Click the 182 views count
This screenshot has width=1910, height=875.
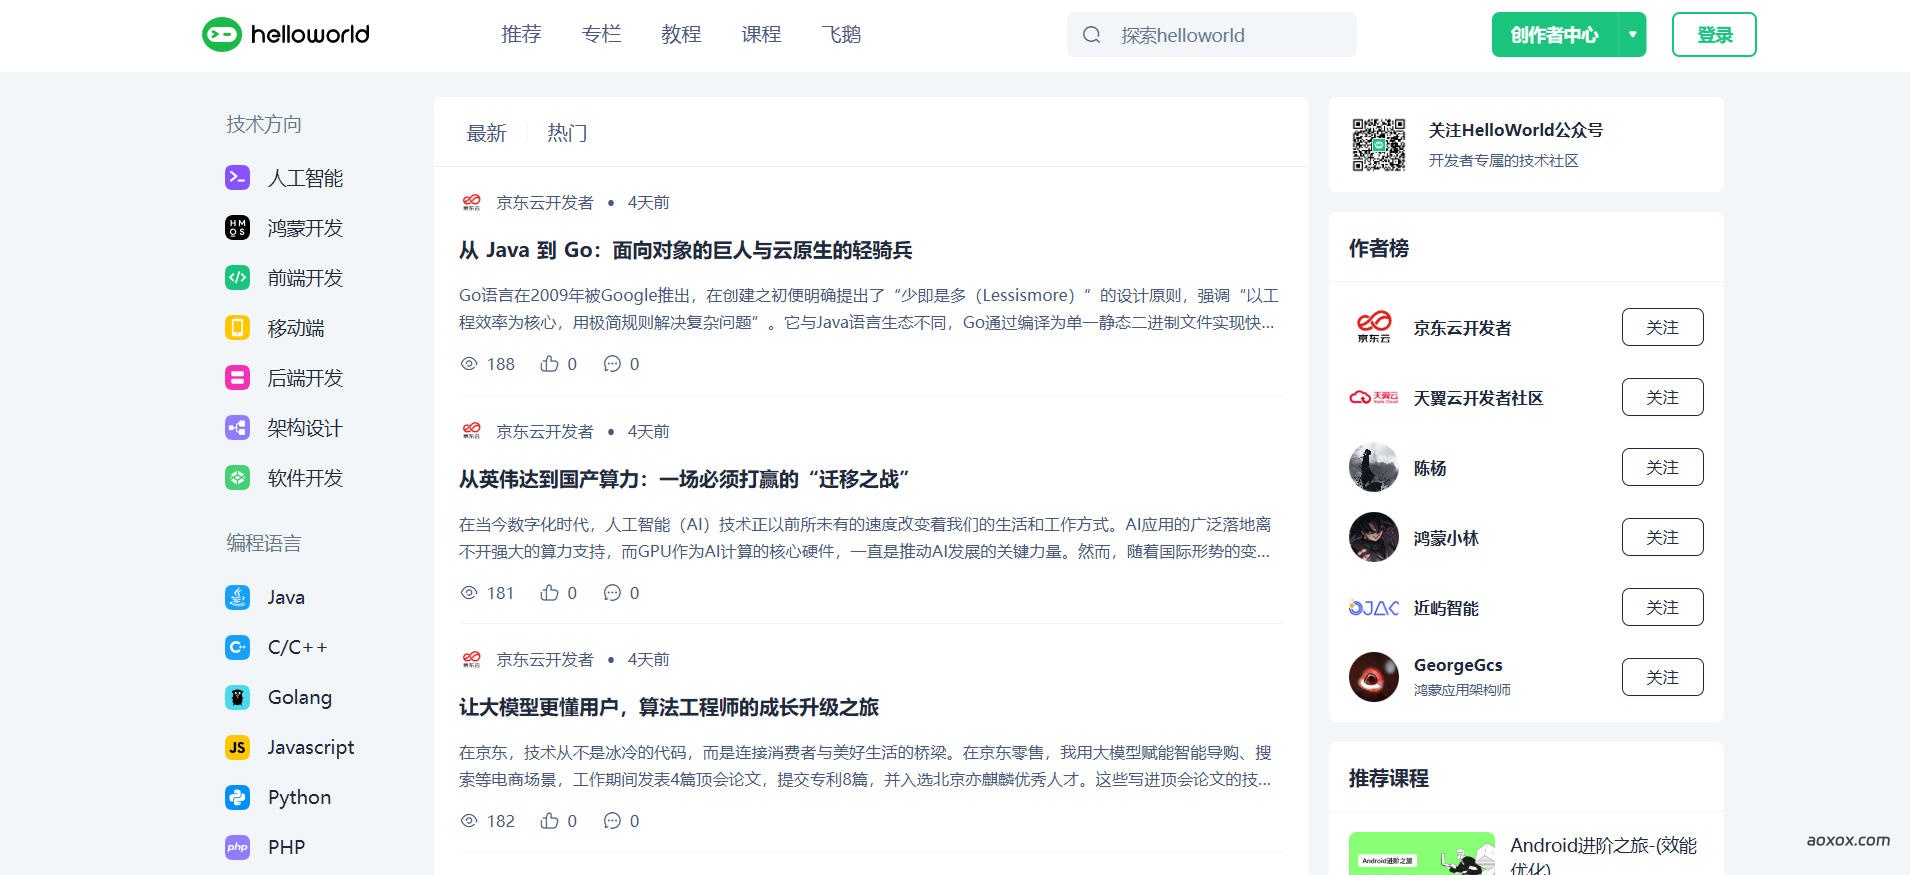click(500, 821)
